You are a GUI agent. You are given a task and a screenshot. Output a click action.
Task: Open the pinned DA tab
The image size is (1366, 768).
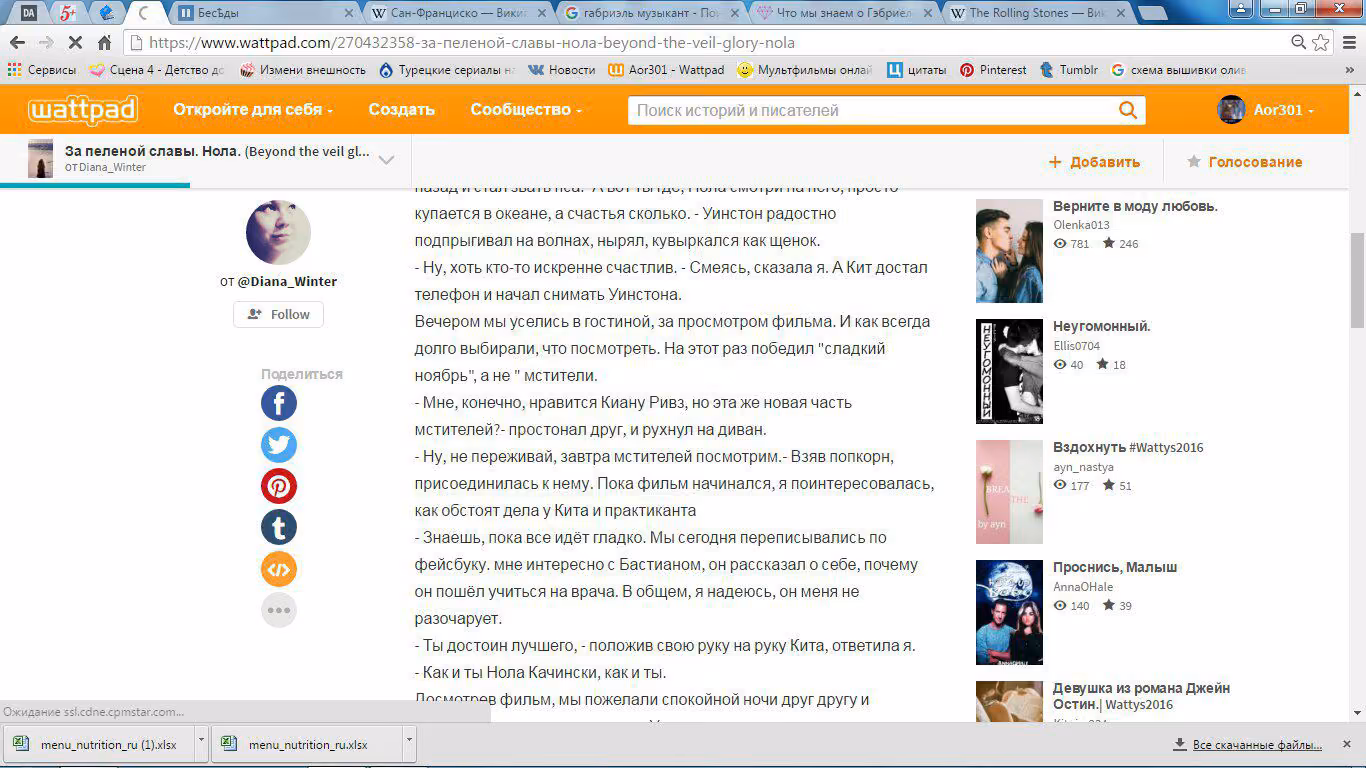[x=29, y=13]
